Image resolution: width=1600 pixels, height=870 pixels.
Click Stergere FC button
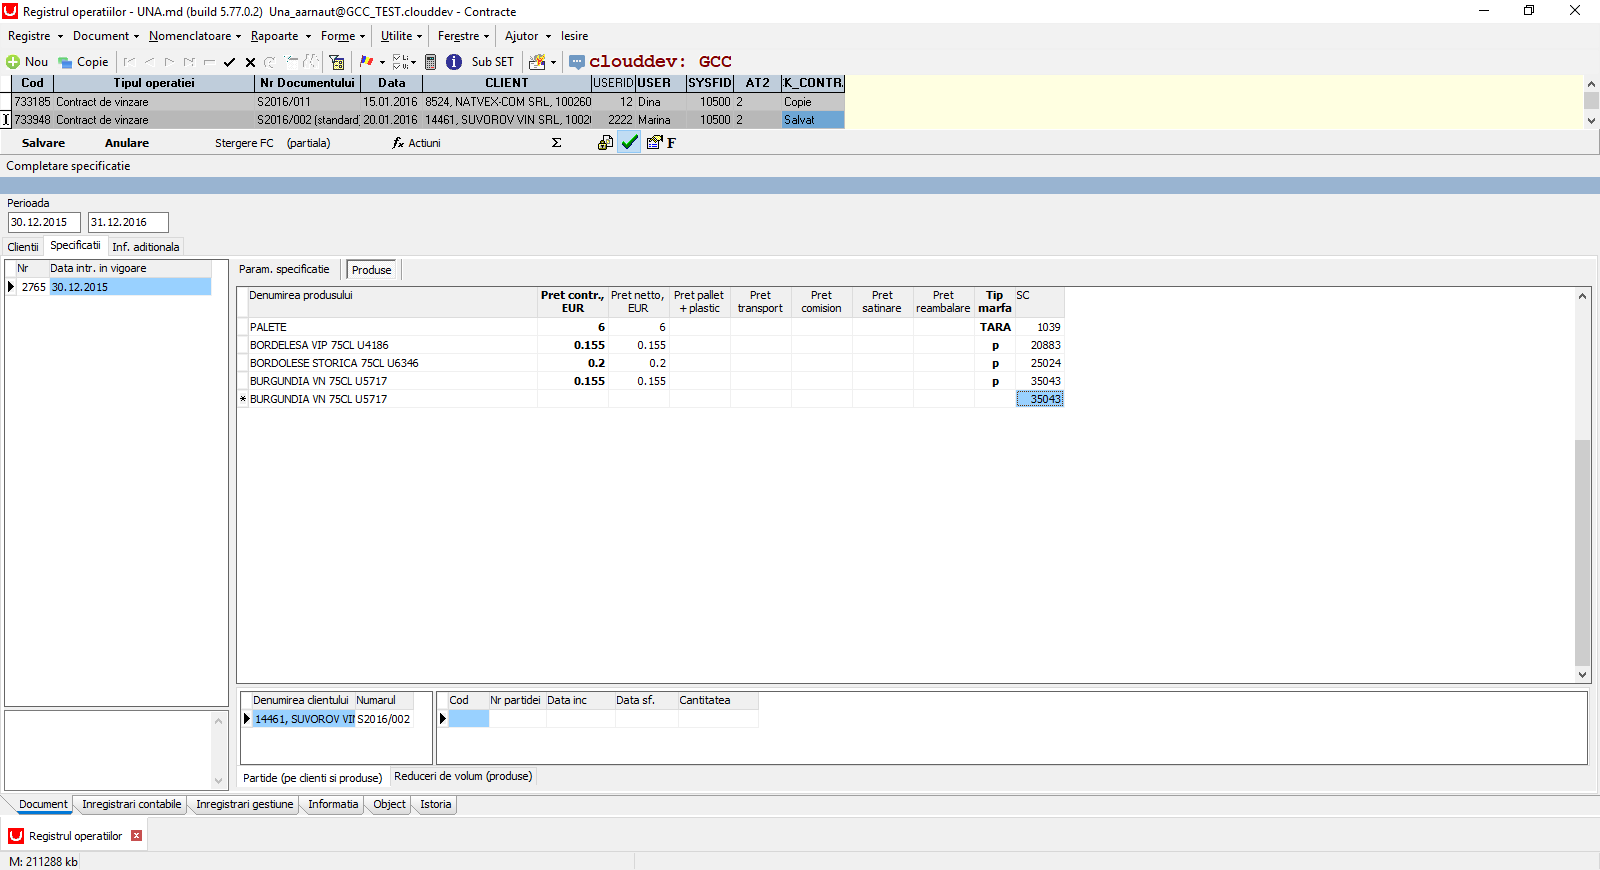(244, 143)
